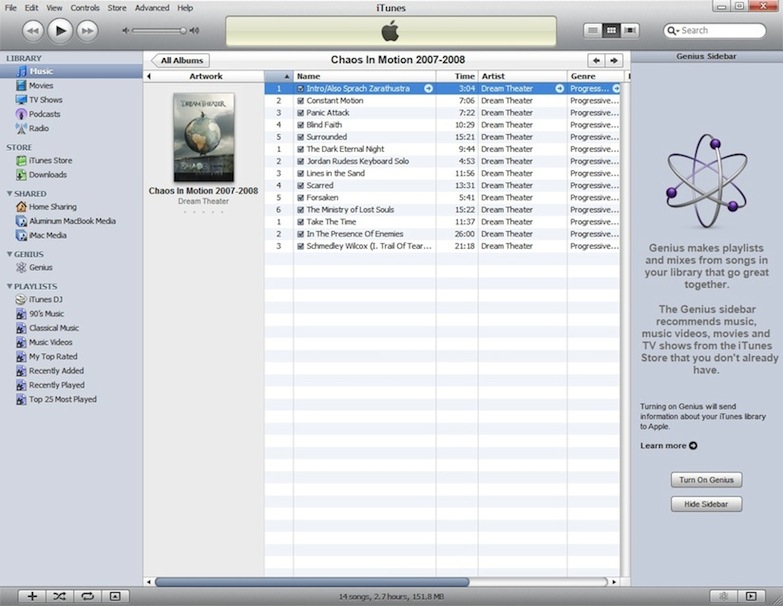Go to previous album arrow
This screenshot has width=783, height=606.
point(596,60)
